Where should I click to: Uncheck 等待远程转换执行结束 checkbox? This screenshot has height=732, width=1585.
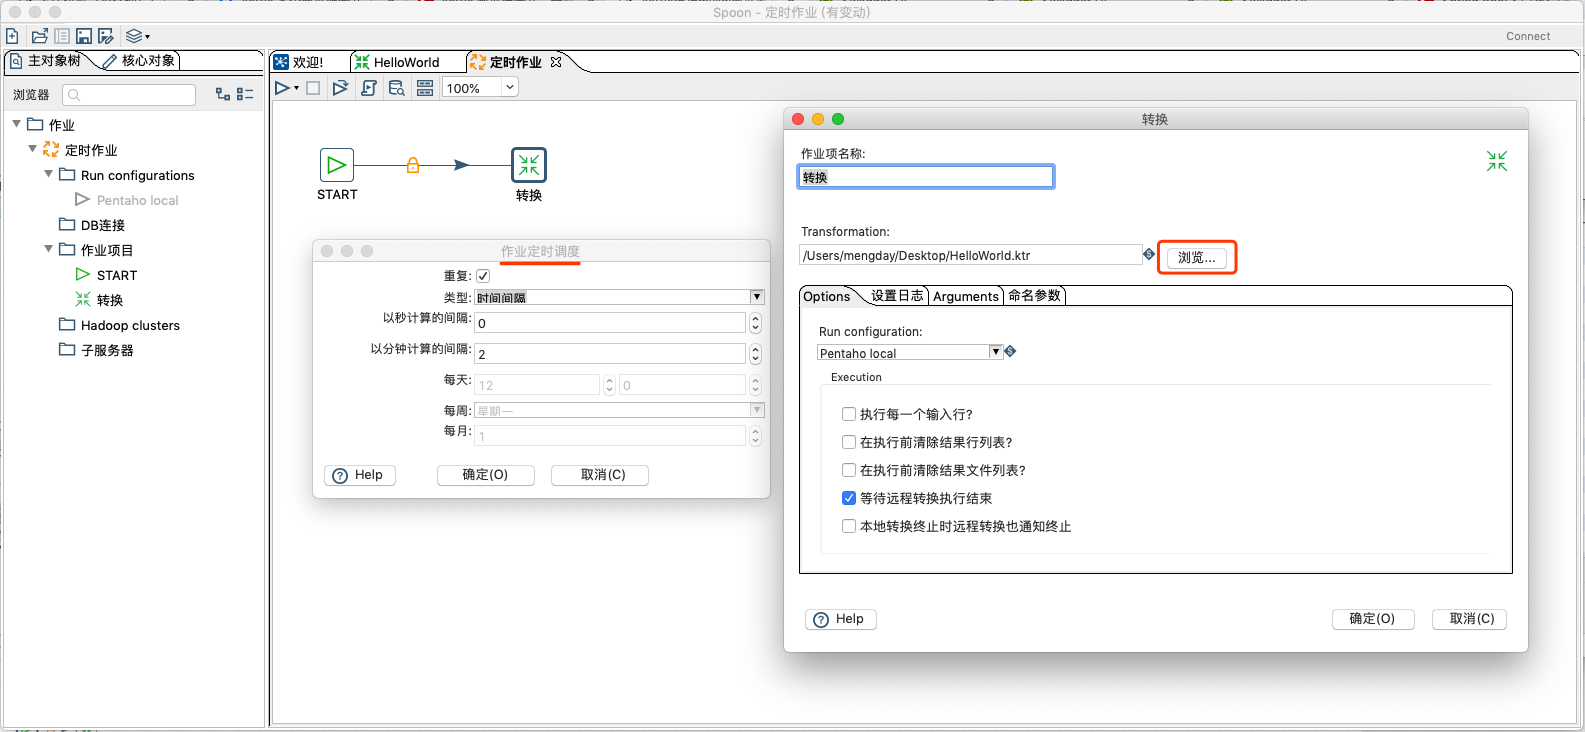[x=849, y=498]
